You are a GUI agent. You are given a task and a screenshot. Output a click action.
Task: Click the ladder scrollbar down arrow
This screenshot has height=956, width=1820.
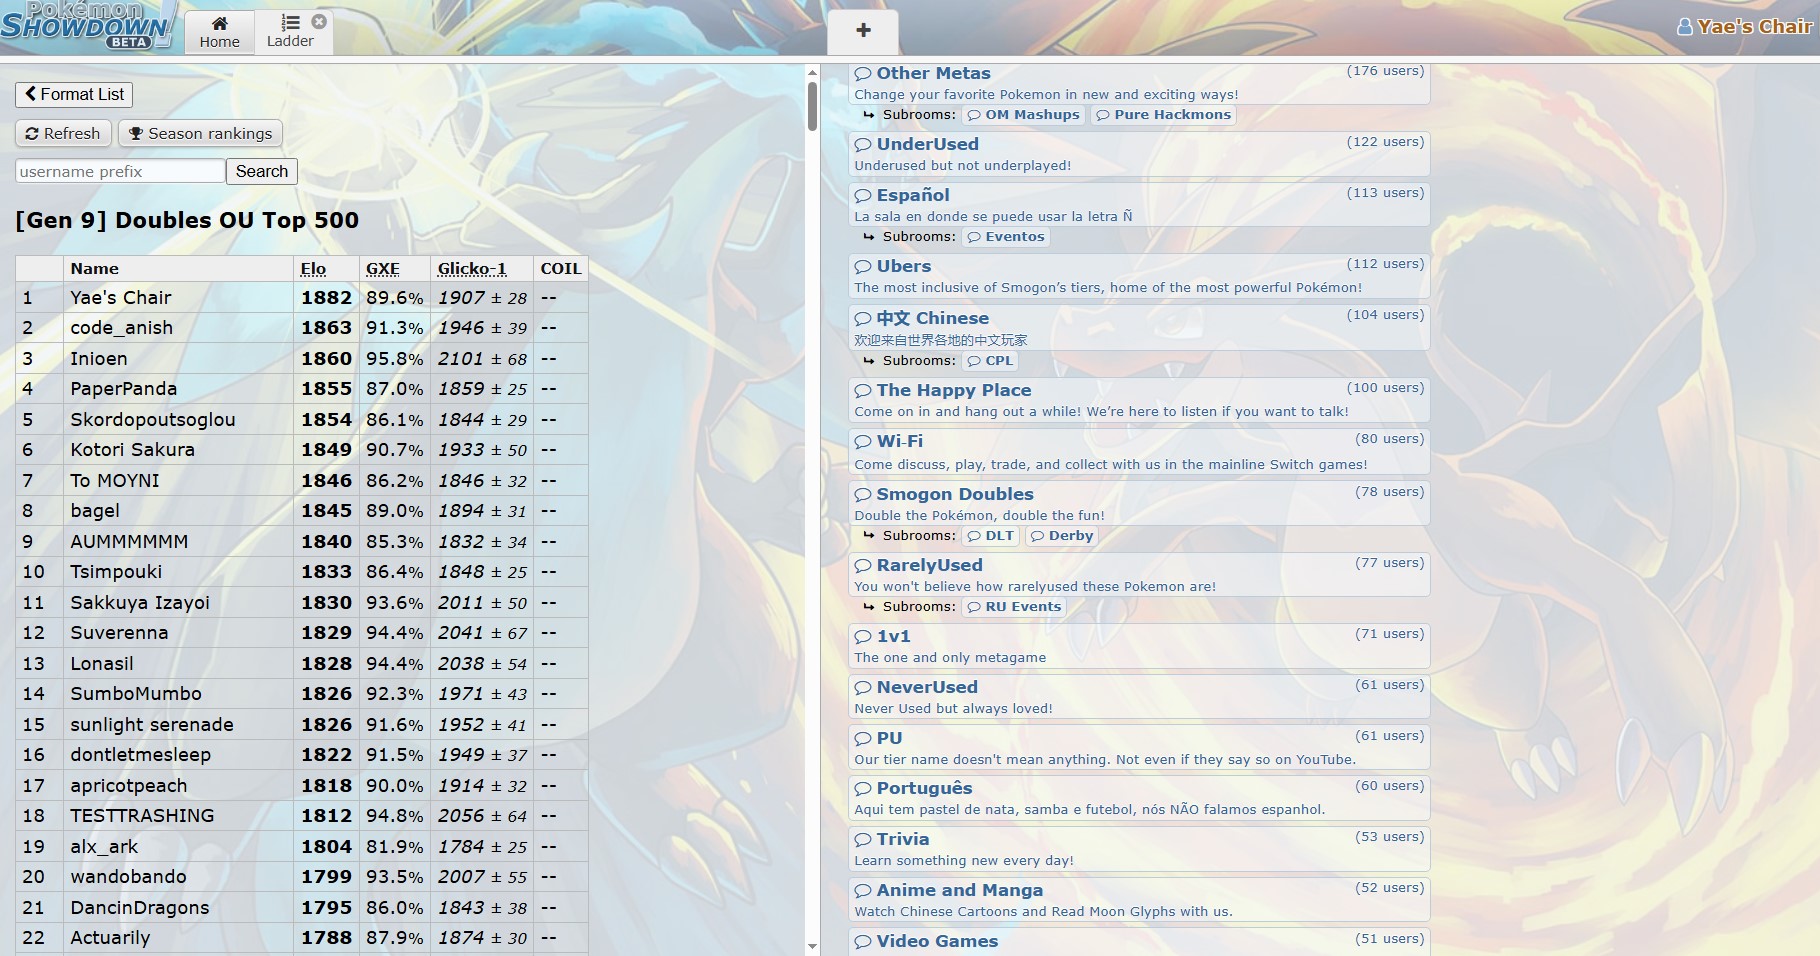tap(812, 946)
